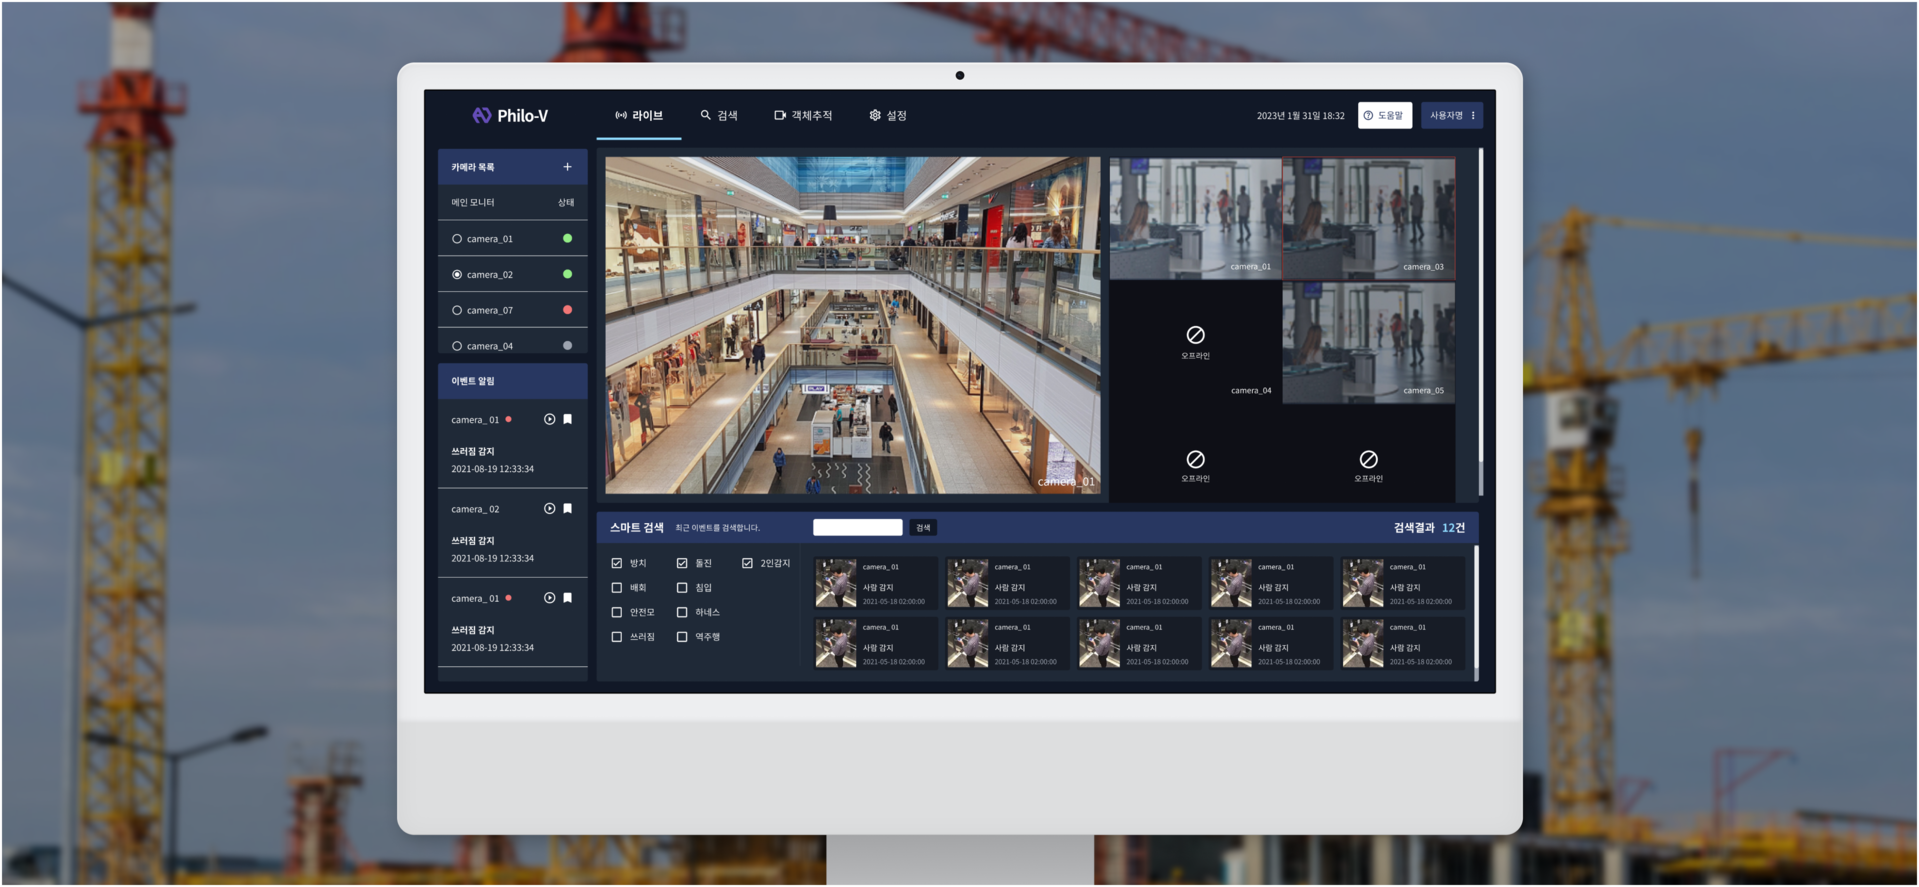
Task: Click the Philo-V logo
Action: 510,116
